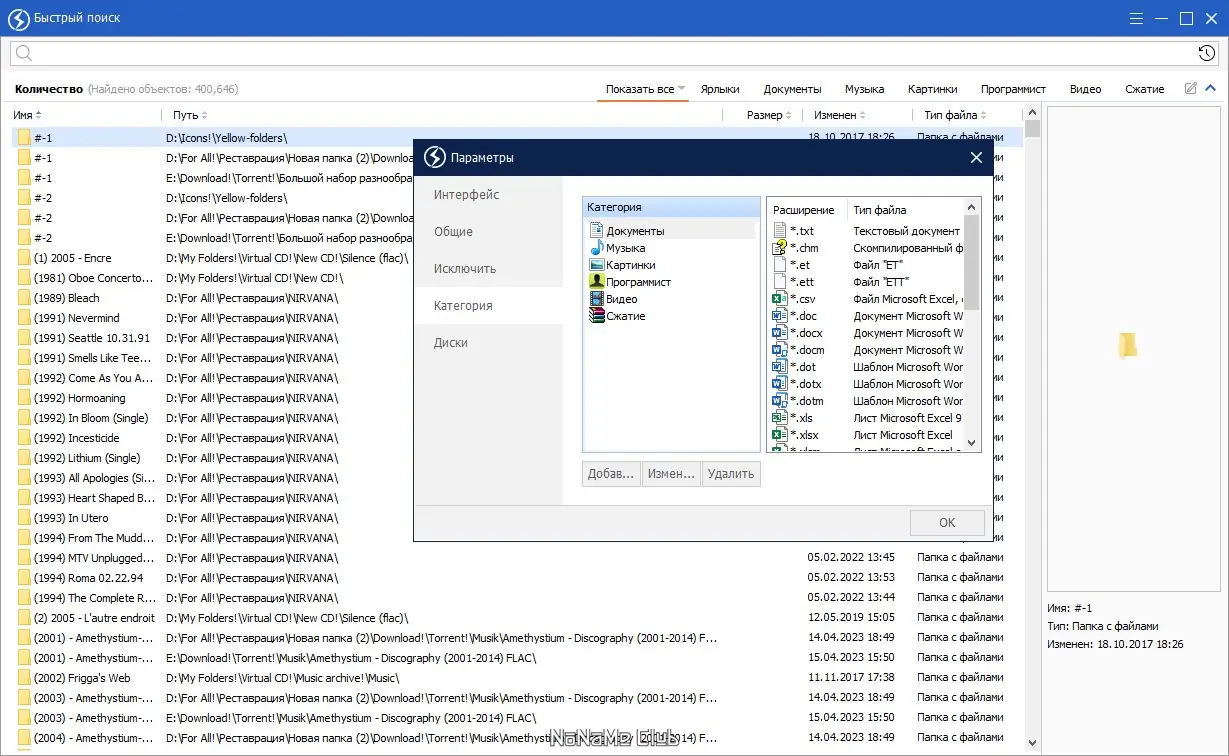
Task: Click the *.ett blank file icon
Action: 780,282
